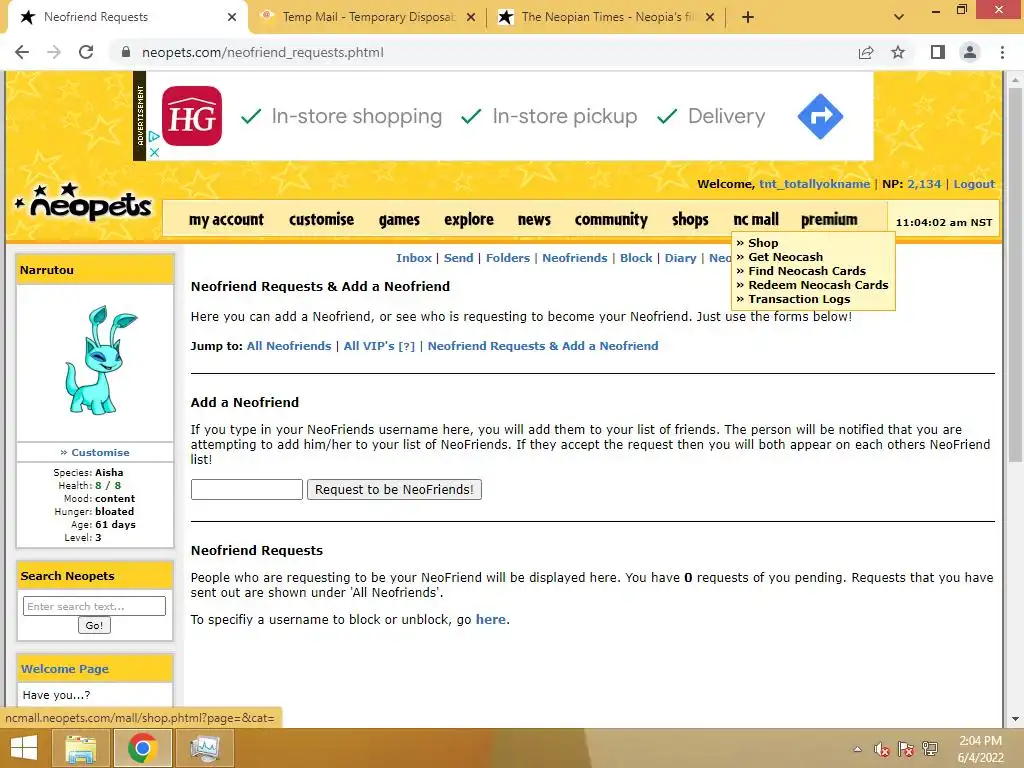1024x768 pixels.
Task: Open the my account menu
Action: [x=226, y=219]
